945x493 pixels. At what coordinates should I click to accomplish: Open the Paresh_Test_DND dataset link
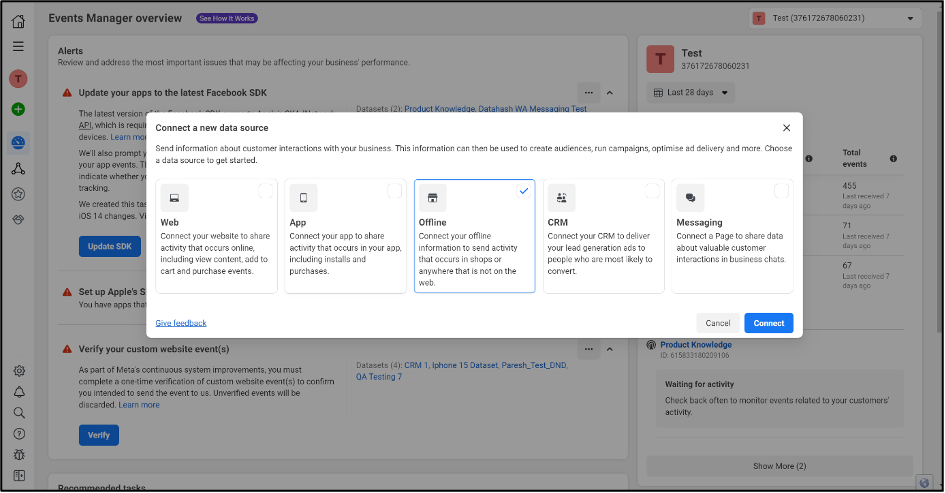click(x=535, y=365)
